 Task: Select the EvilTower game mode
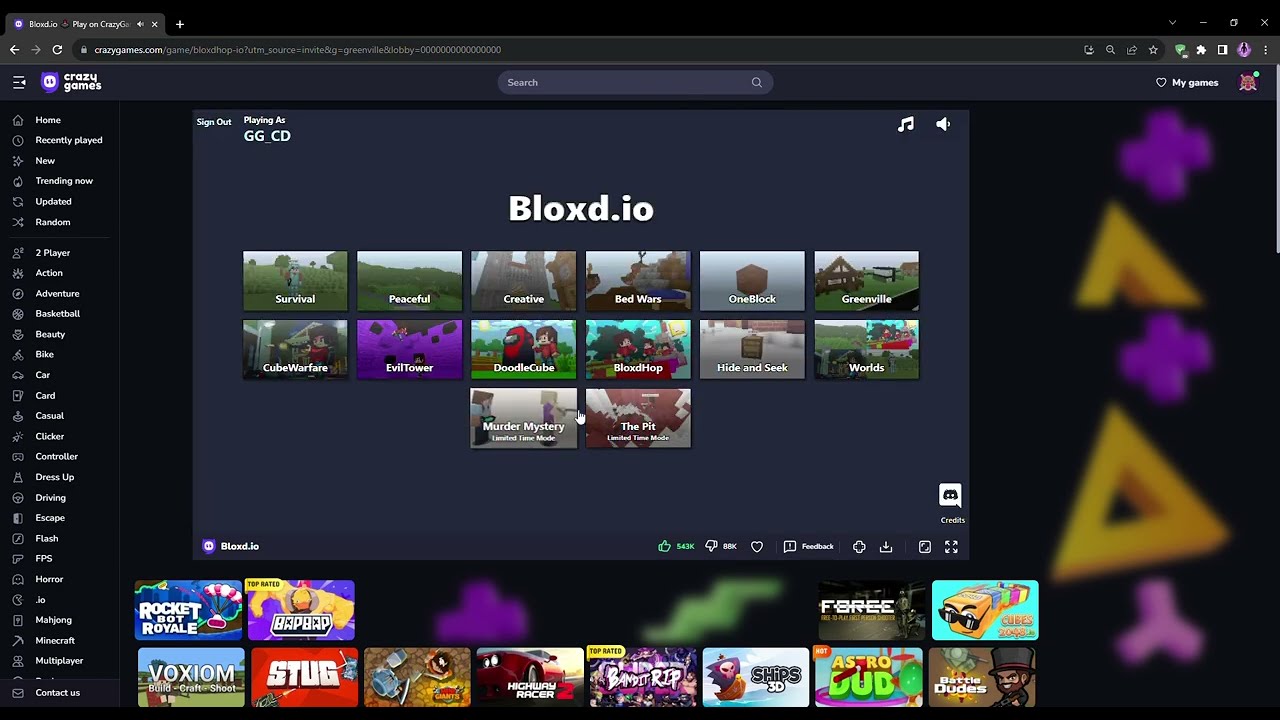click(409, 349)
